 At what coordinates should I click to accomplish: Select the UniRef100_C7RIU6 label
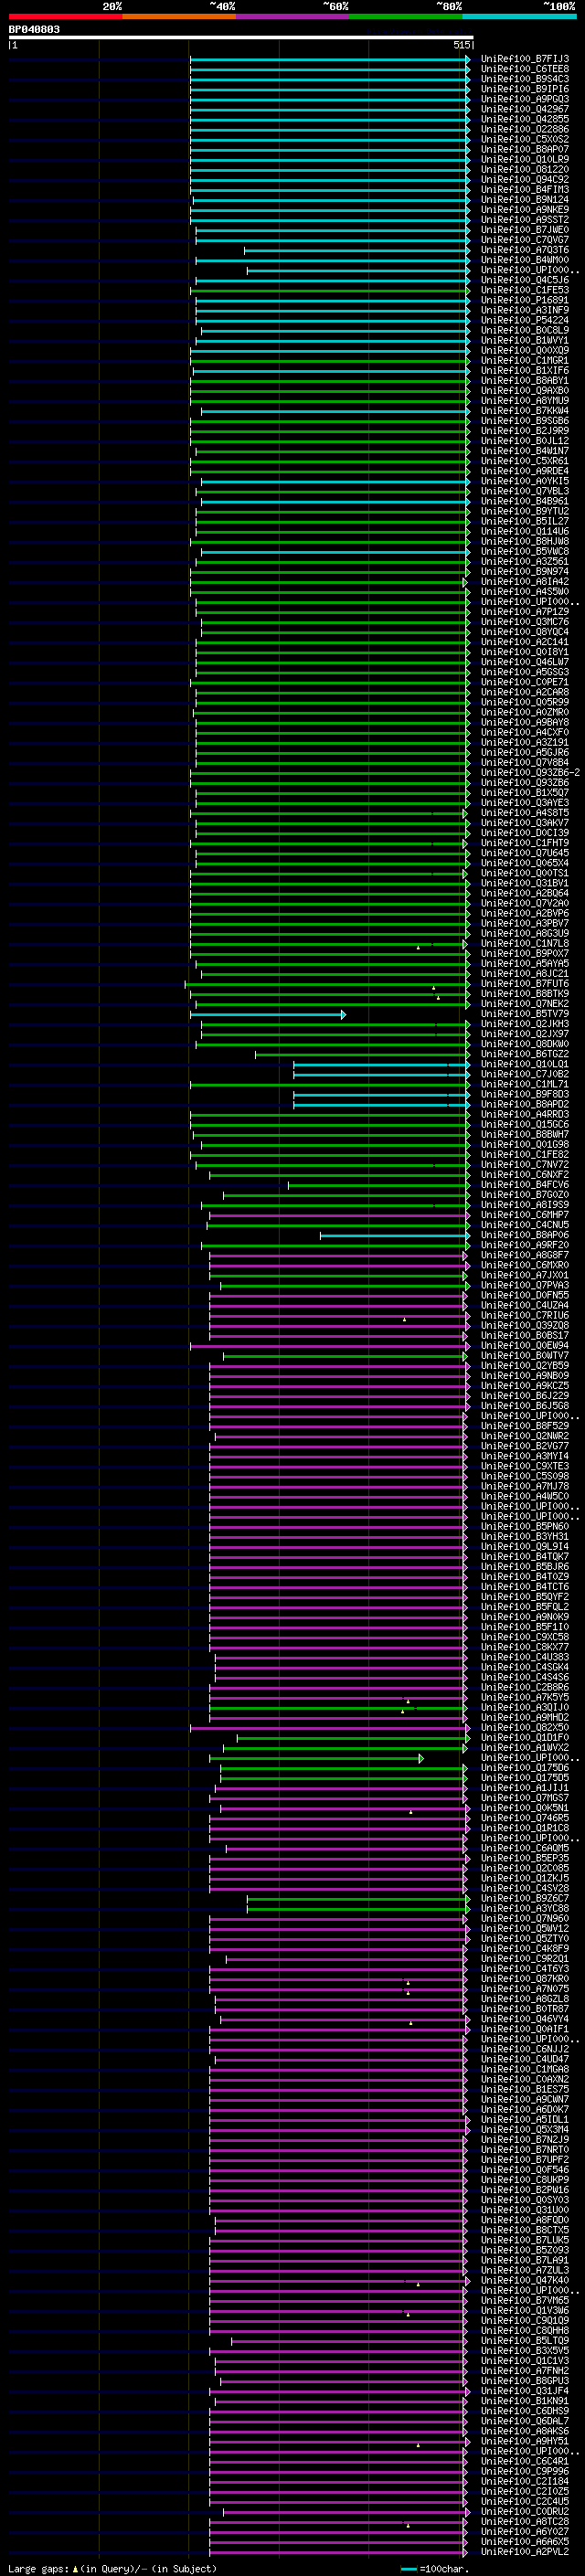pos(524,1315)
